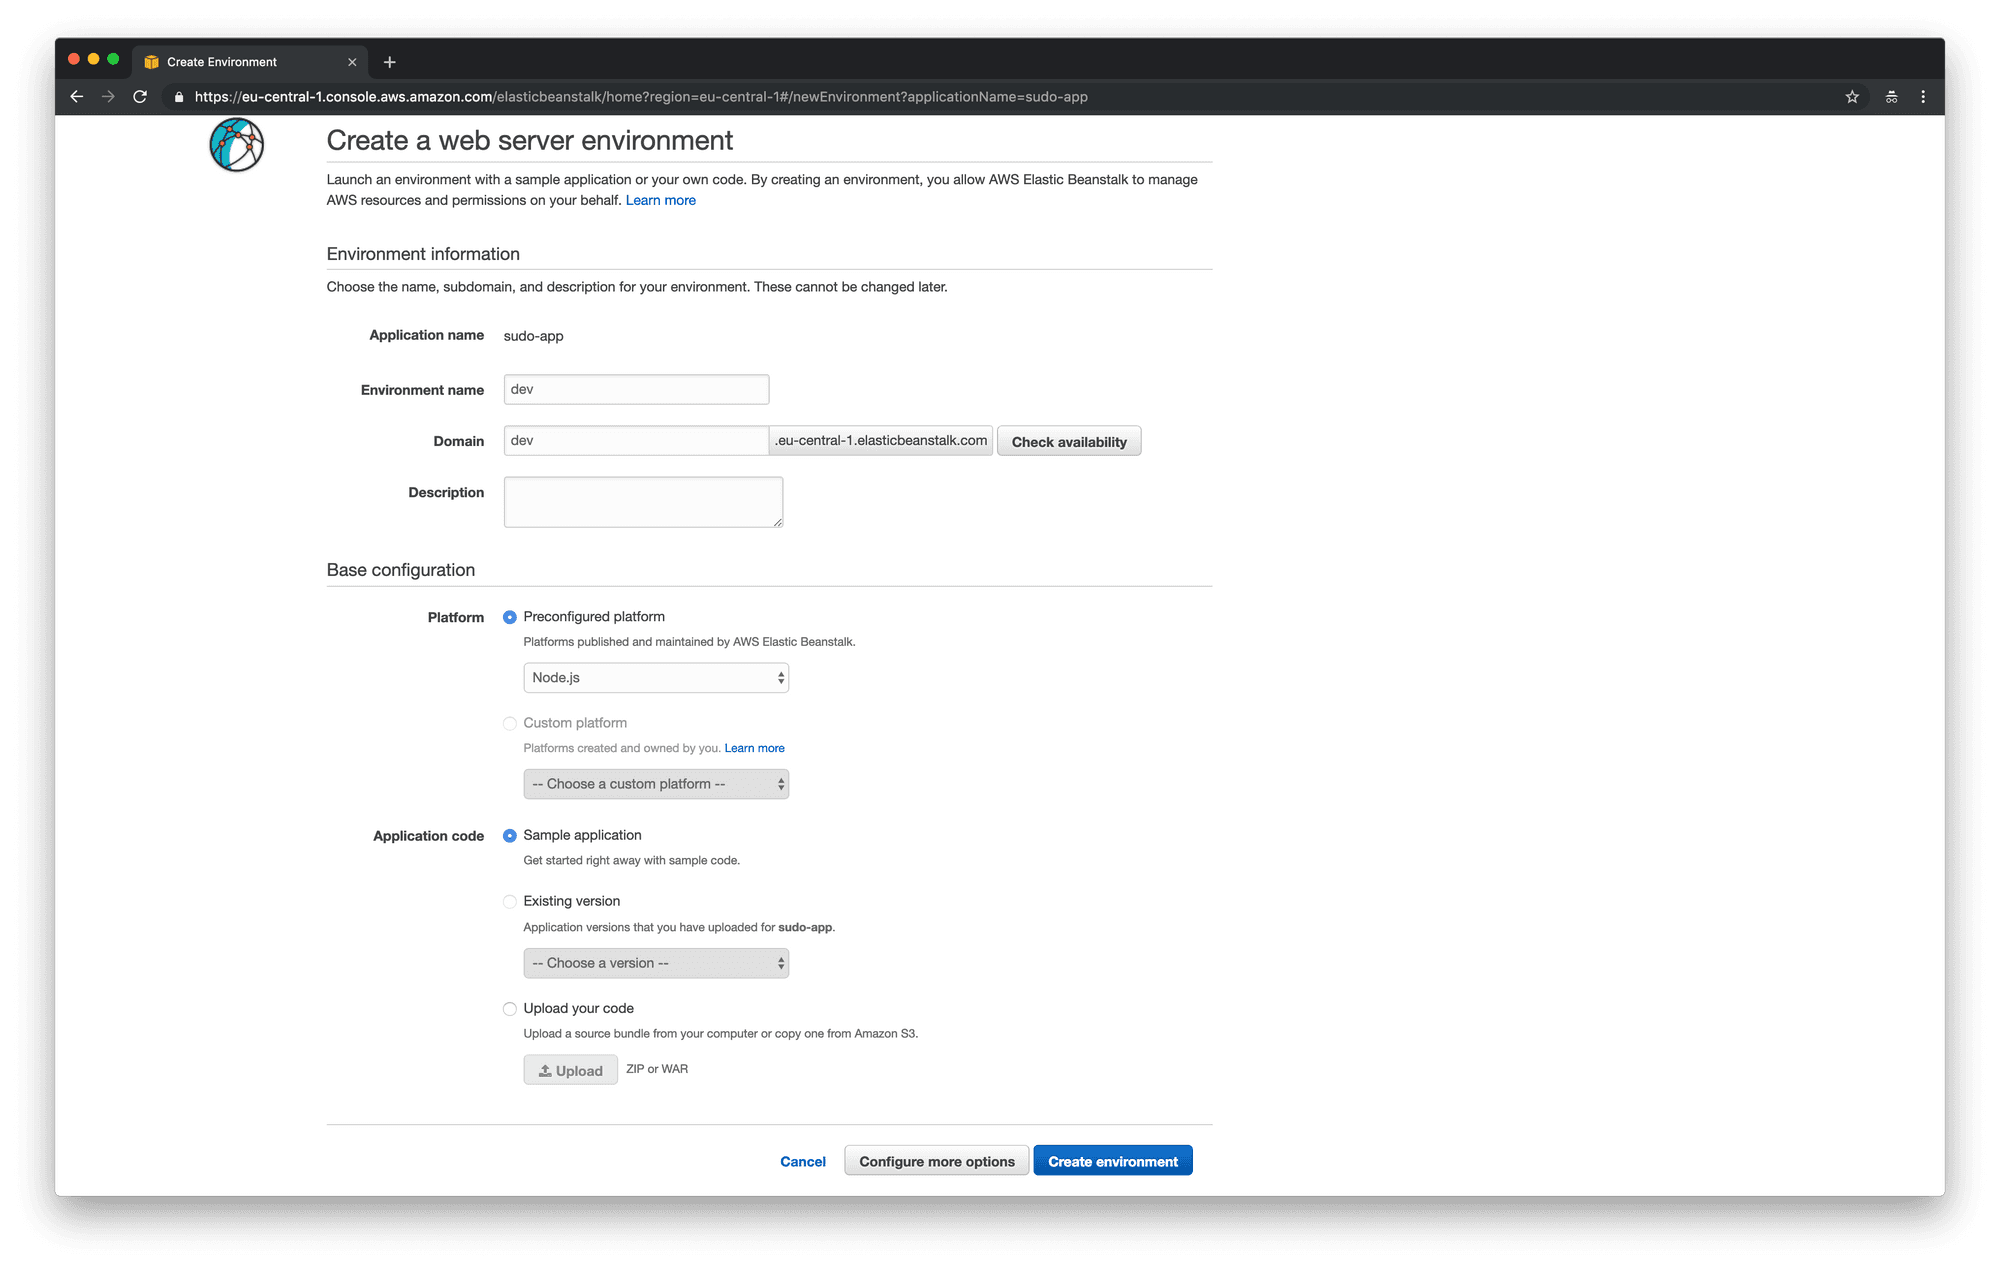Click the ZIP or WAR text
The width and height of the screenshot is (2000, 1269).
coord(657,1069)
